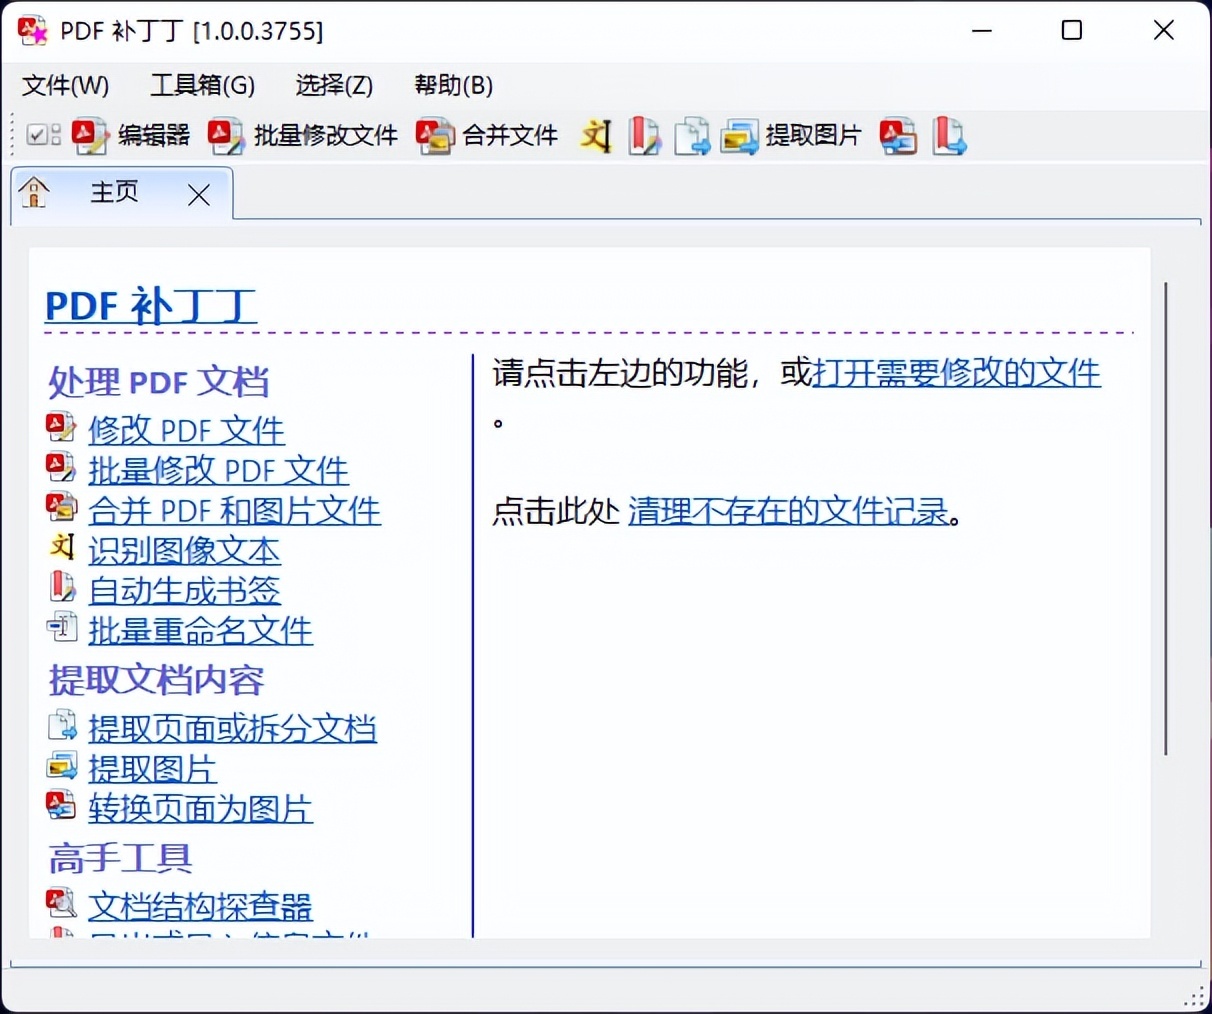Screen dimensions: 1212x1014
Task: Open 清理不存在的文件记录 link
Action: 786,510
